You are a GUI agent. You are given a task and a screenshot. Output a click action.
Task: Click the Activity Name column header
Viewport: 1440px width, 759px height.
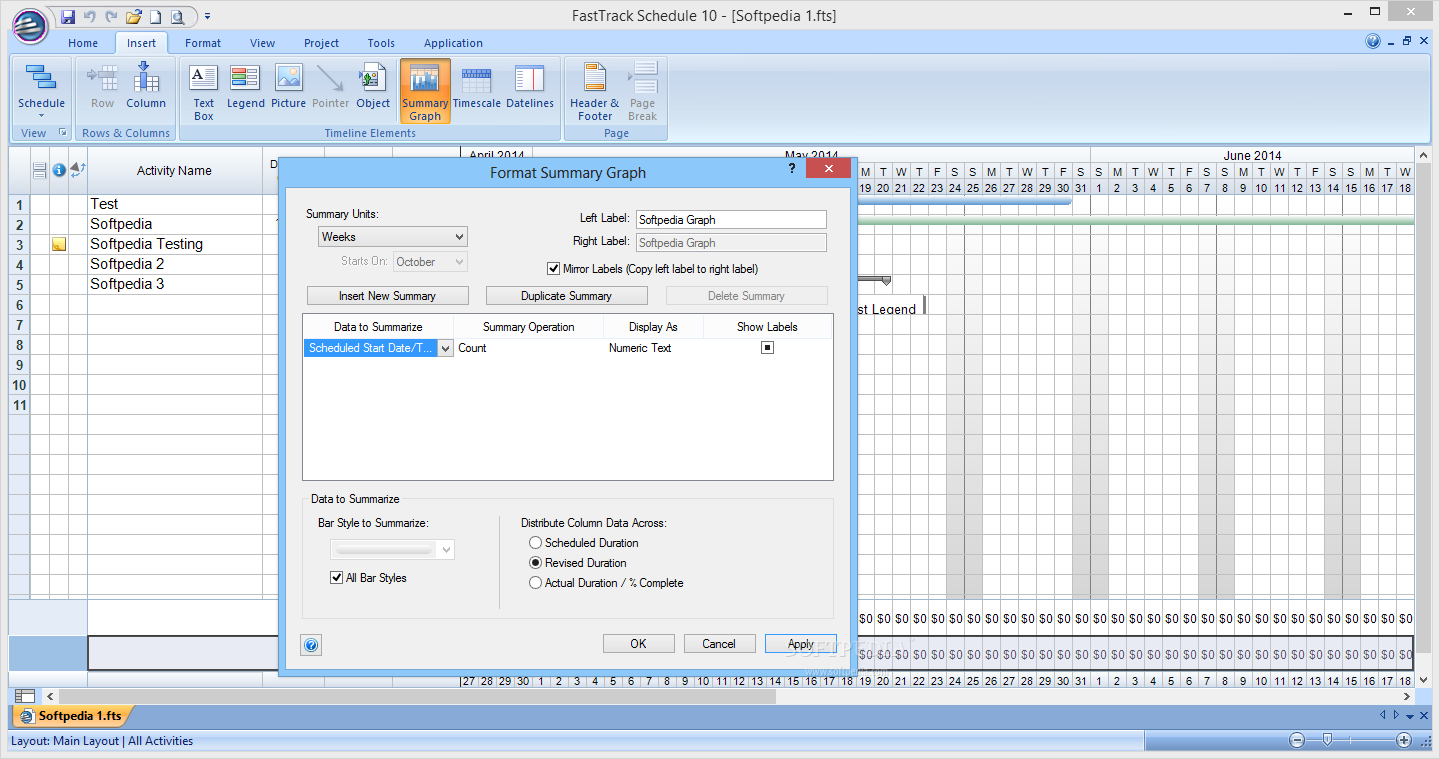click(174, 171)
